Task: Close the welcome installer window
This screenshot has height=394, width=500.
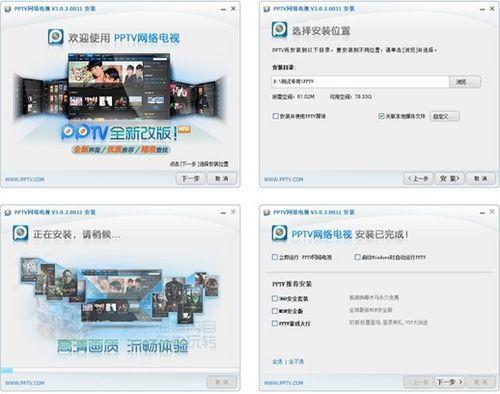Action: (233, 9)
